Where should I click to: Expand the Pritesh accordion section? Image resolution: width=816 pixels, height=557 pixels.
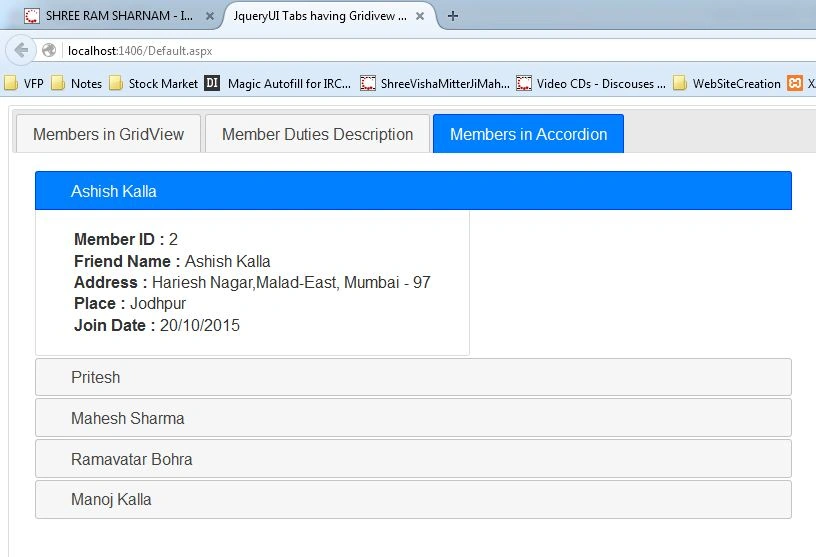(x=413, y=377)
